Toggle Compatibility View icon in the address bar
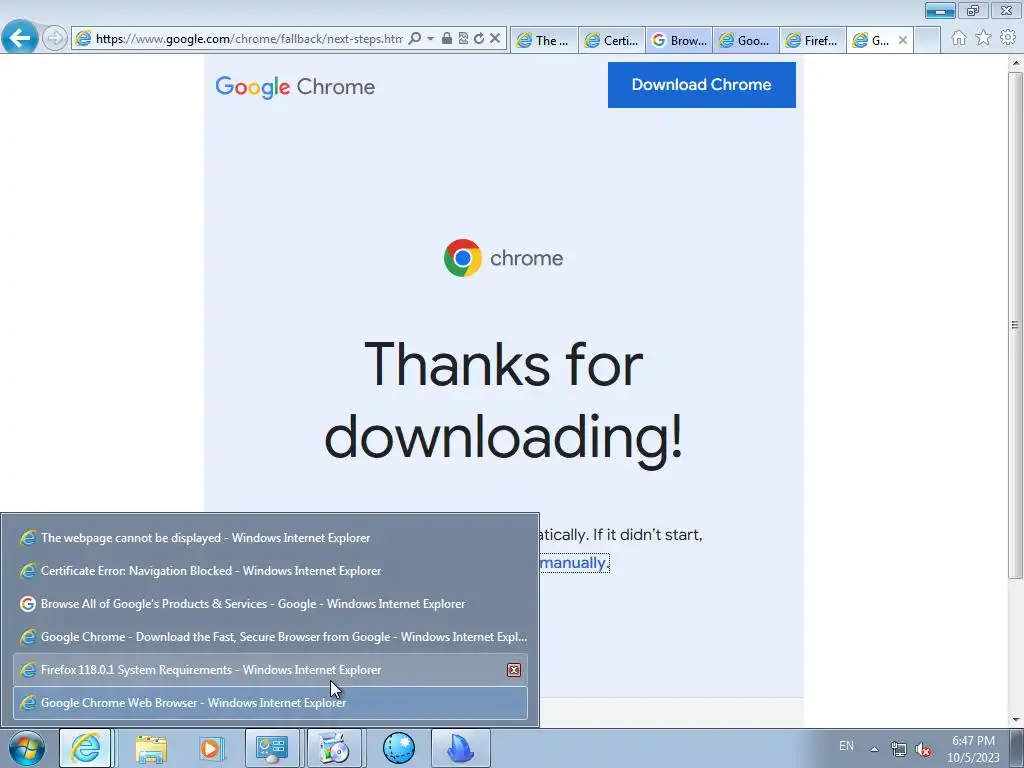Image resolution: width=1024 pixels, height=768 pixels. pyautogui.click(x=463, y=39)
